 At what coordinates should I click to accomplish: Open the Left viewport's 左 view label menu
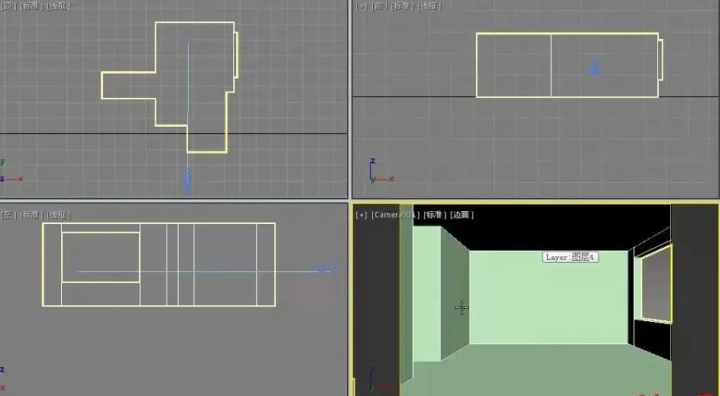pyautogui.click(x=8, y=215)
